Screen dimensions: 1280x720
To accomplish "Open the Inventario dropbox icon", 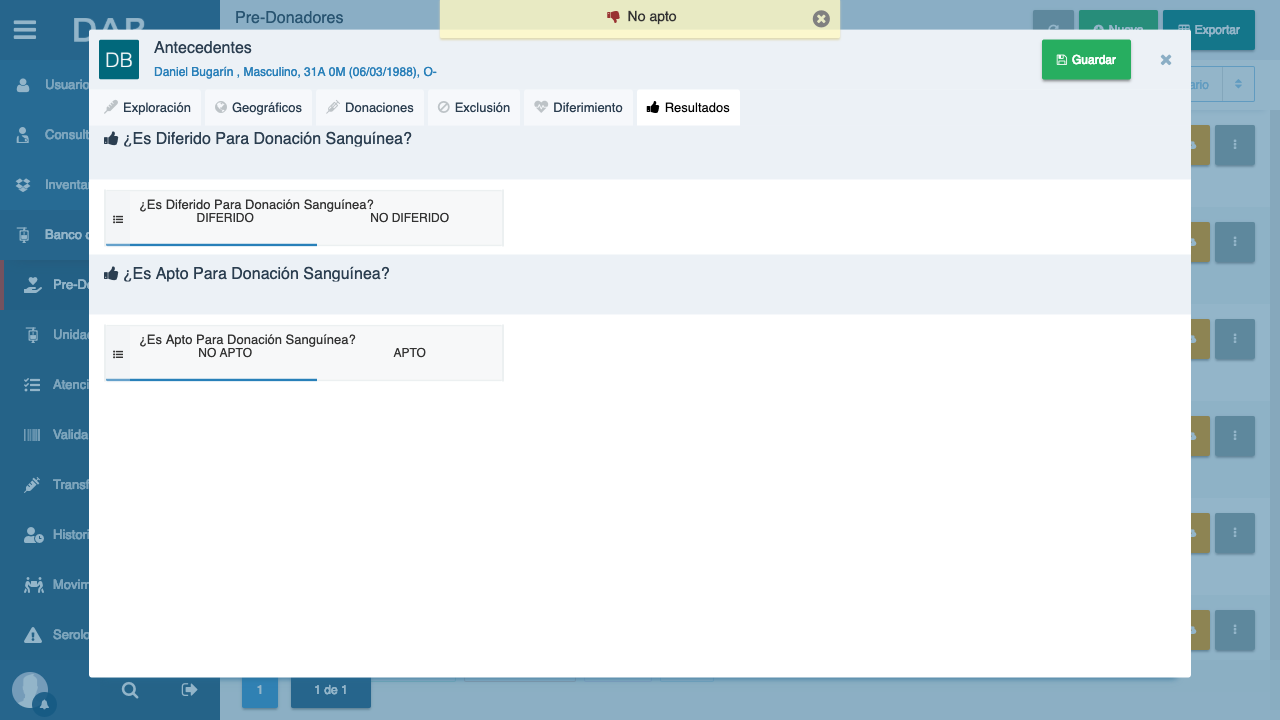I will 23,185.
